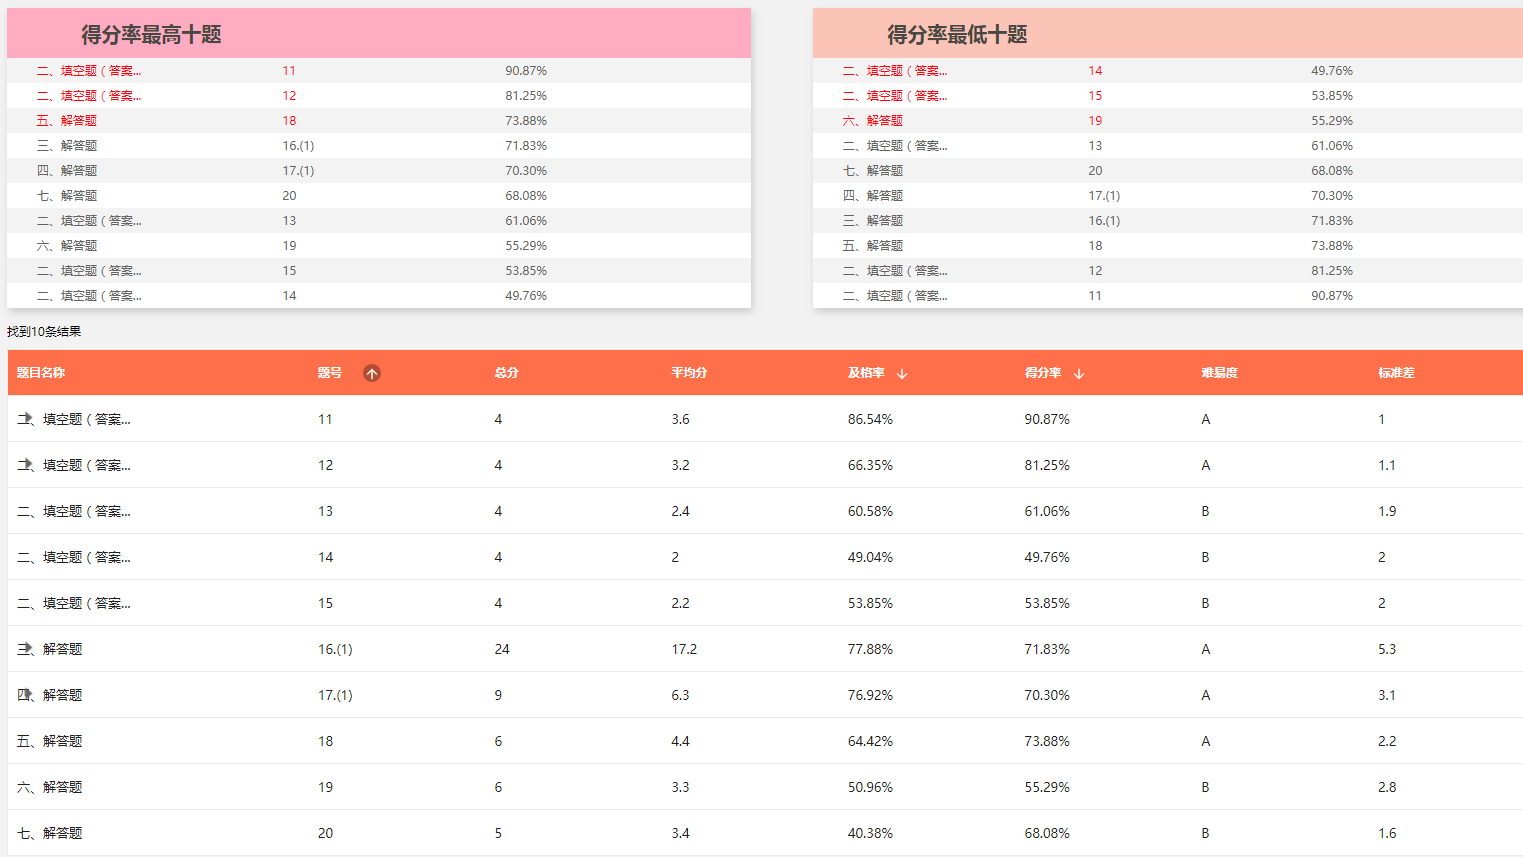Screen dimensions: 1523x857
Task: Select the 七、解答题 row in bottom table
Action: click(x=50, y=833)
